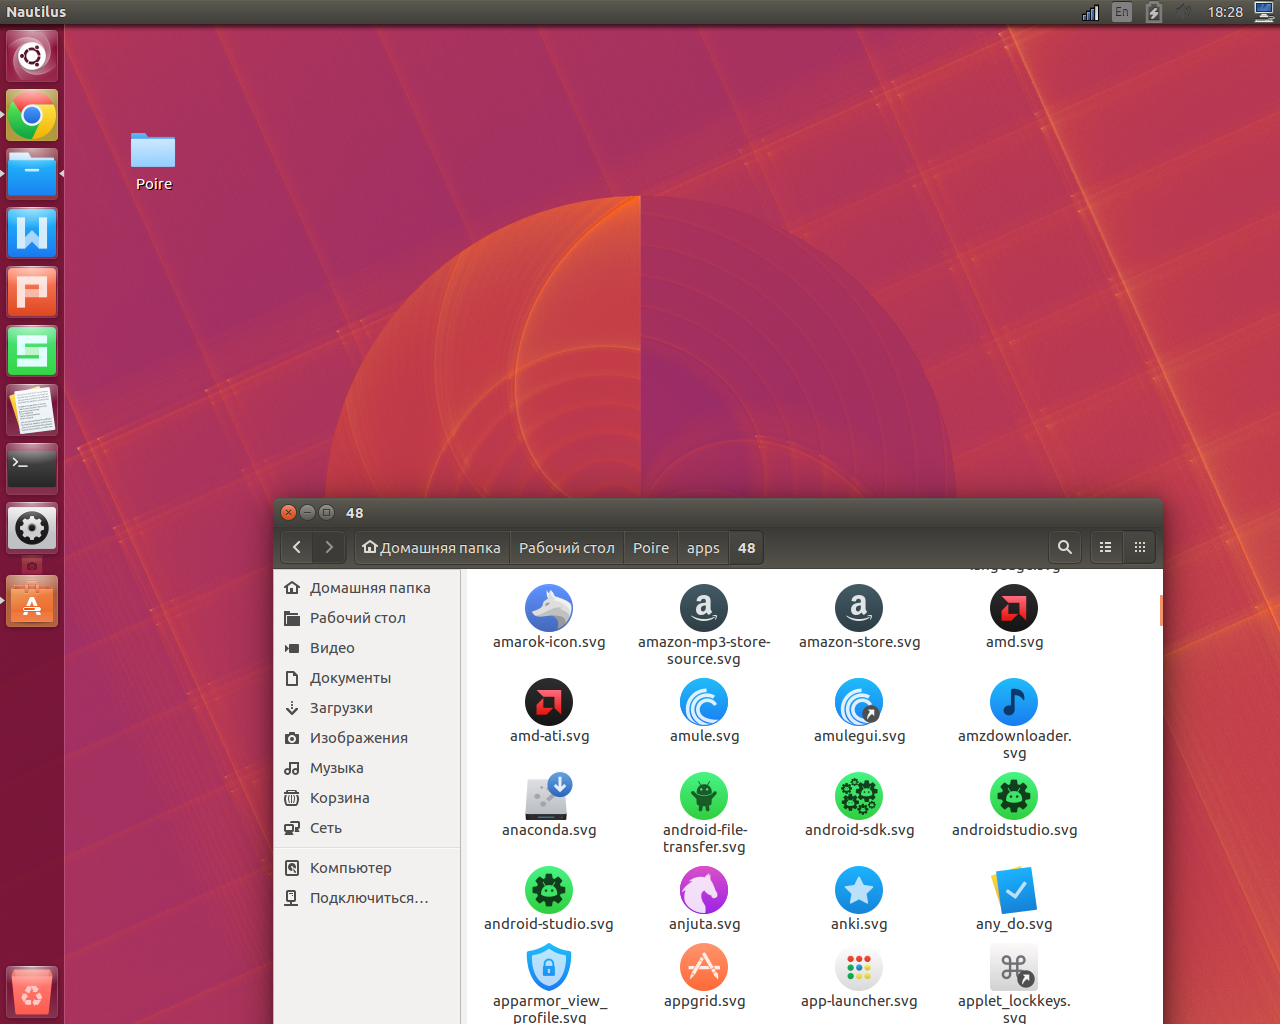Select the android-sdk.svg icon
Screen dimensions: 1280x1024
click(859, 796)
